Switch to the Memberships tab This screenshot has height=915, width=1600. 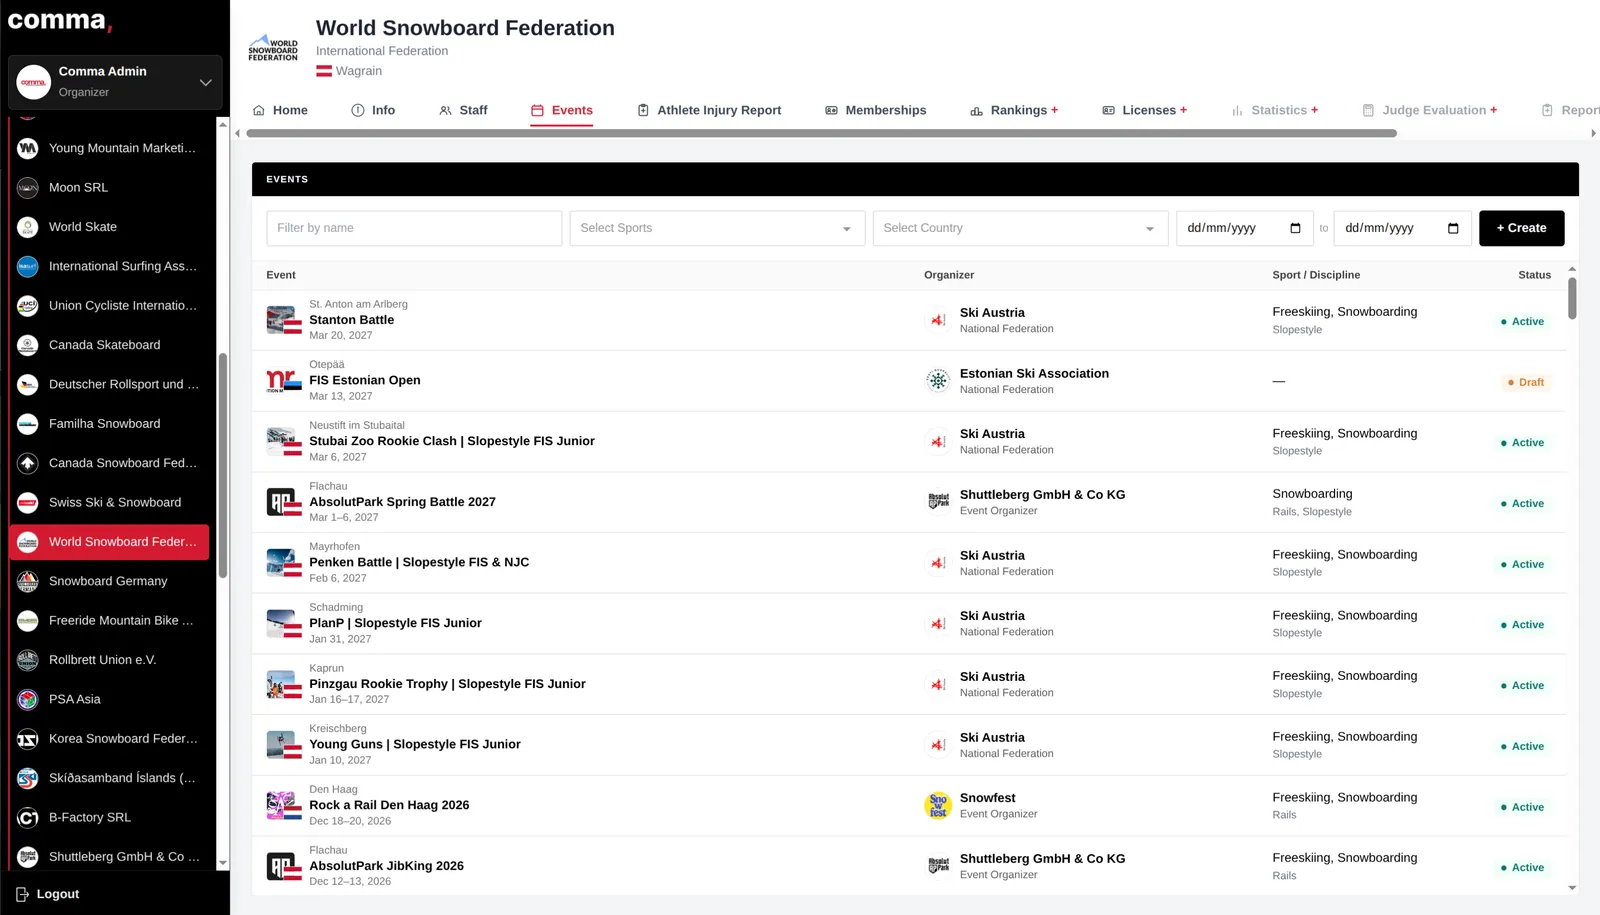coord(875,110)
